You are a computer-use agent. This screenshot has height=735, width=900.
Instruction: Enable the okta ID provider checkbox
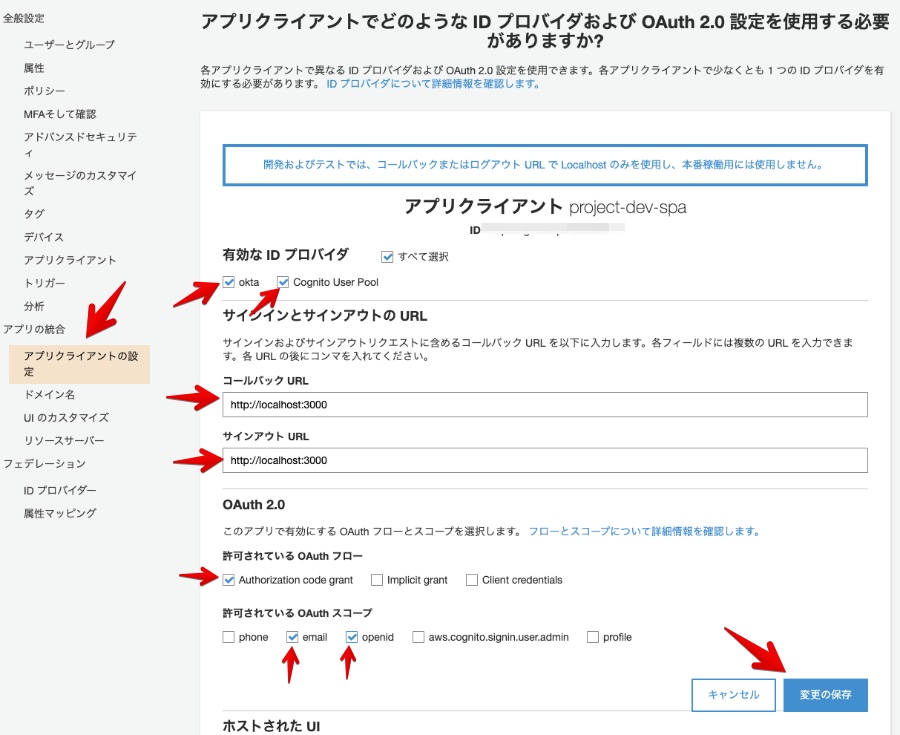pyautogui.click(x=230, y=282)
